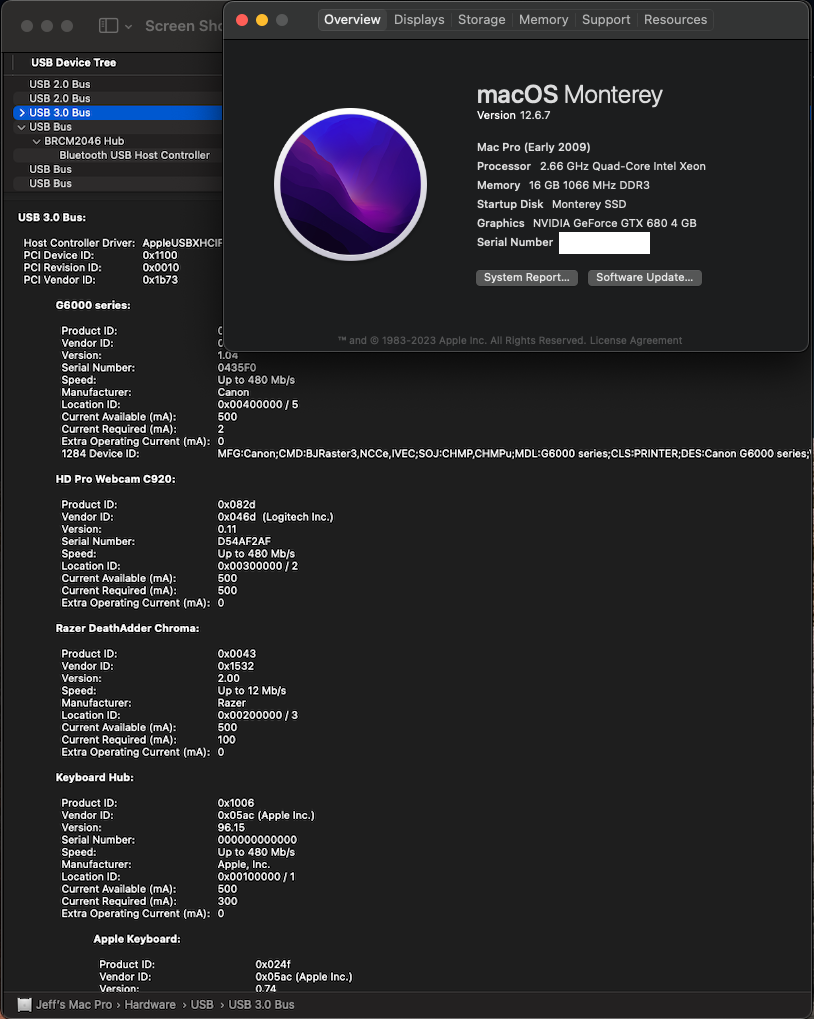Click Hardware in the path bar

[x=150, y=1005]
